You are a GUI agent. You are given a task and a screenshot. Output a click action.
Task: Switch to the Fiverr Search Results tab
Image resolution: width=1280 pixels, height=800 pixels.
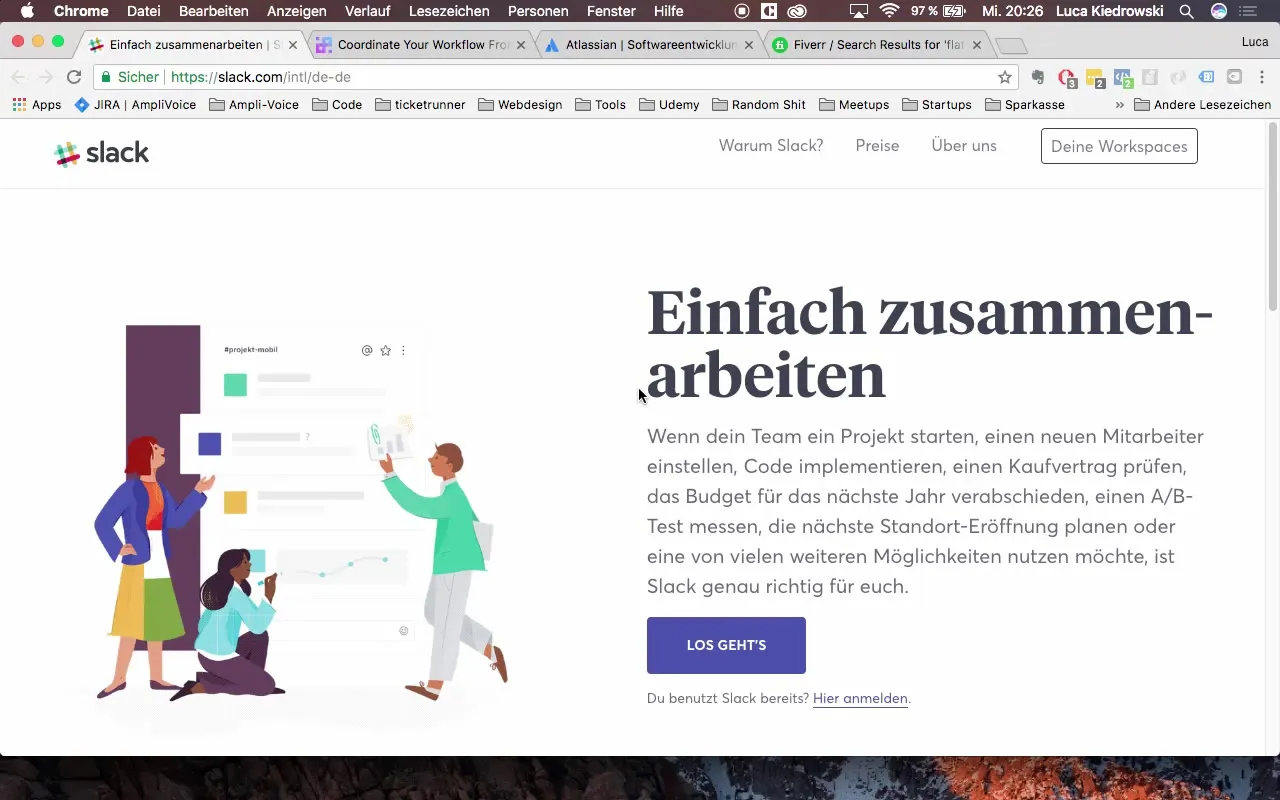click(x=877, y=45)
